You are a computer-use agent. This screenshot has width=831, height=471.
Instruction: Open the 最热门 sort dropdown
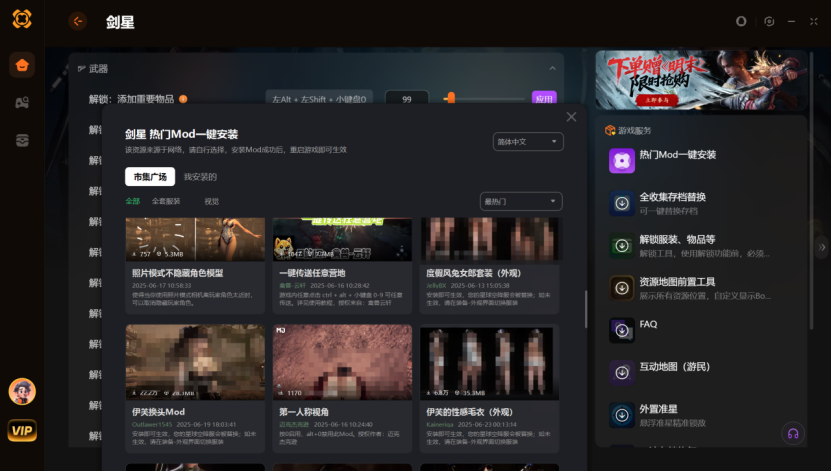pyautogui.click(x=521, y=202)
